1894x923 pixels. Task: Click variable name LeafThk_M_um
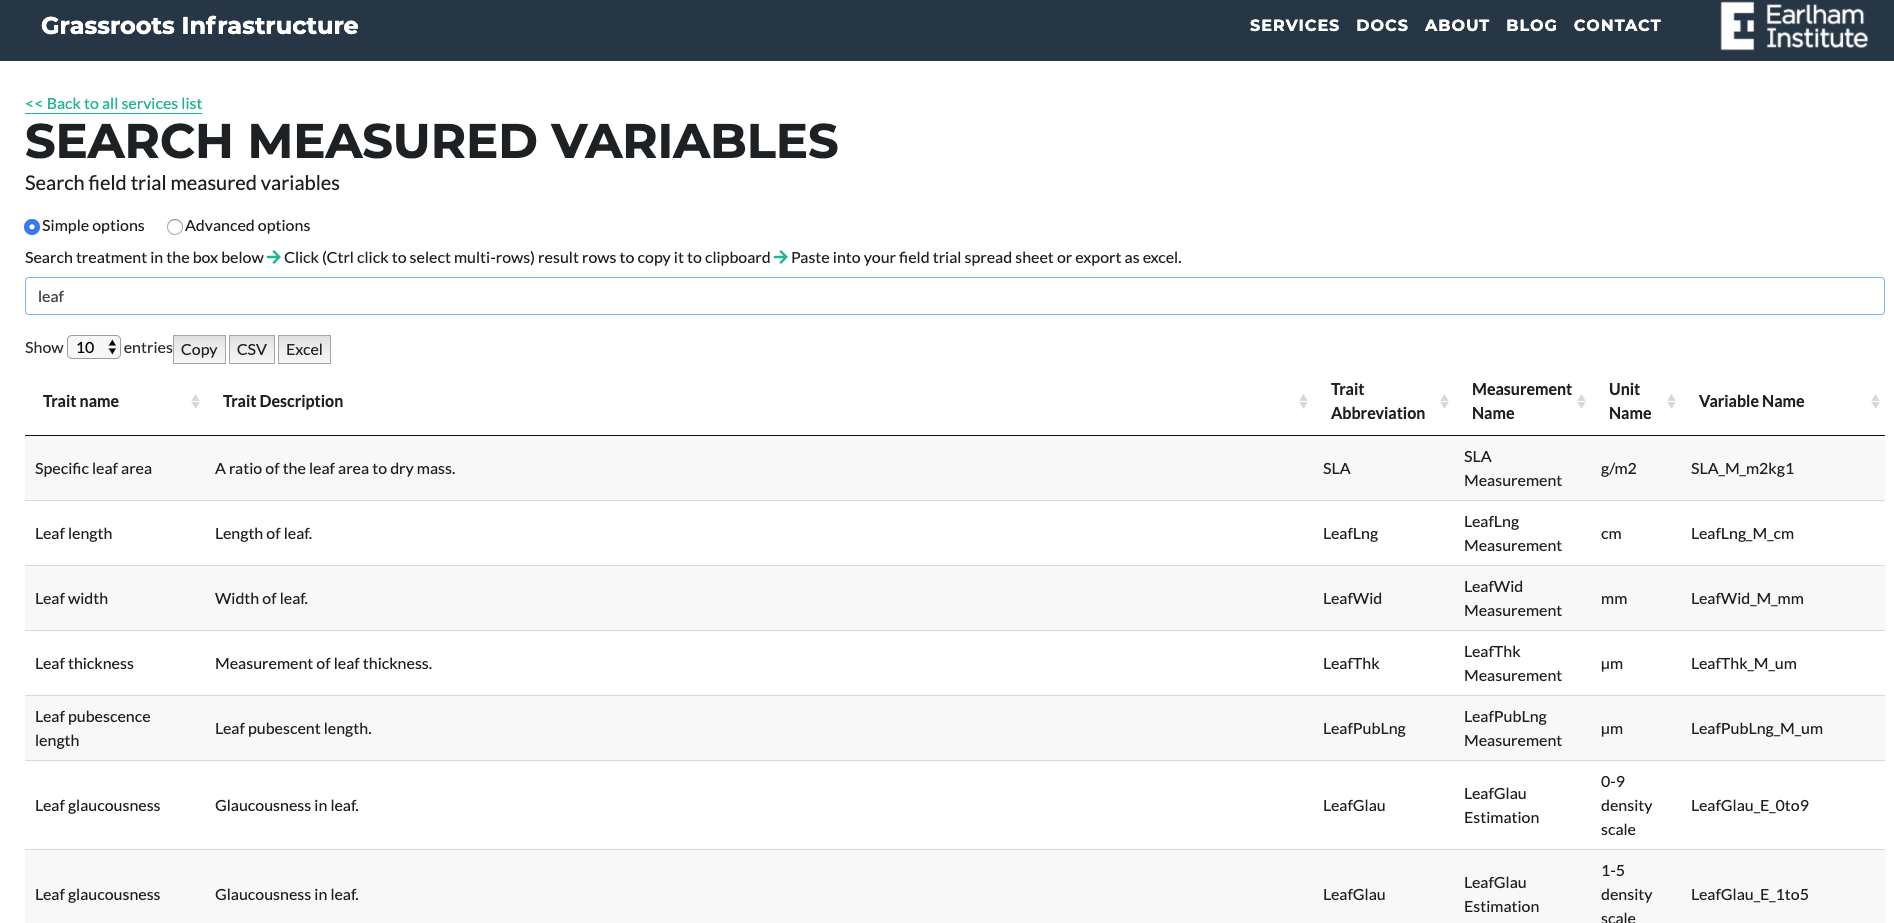1743,663
